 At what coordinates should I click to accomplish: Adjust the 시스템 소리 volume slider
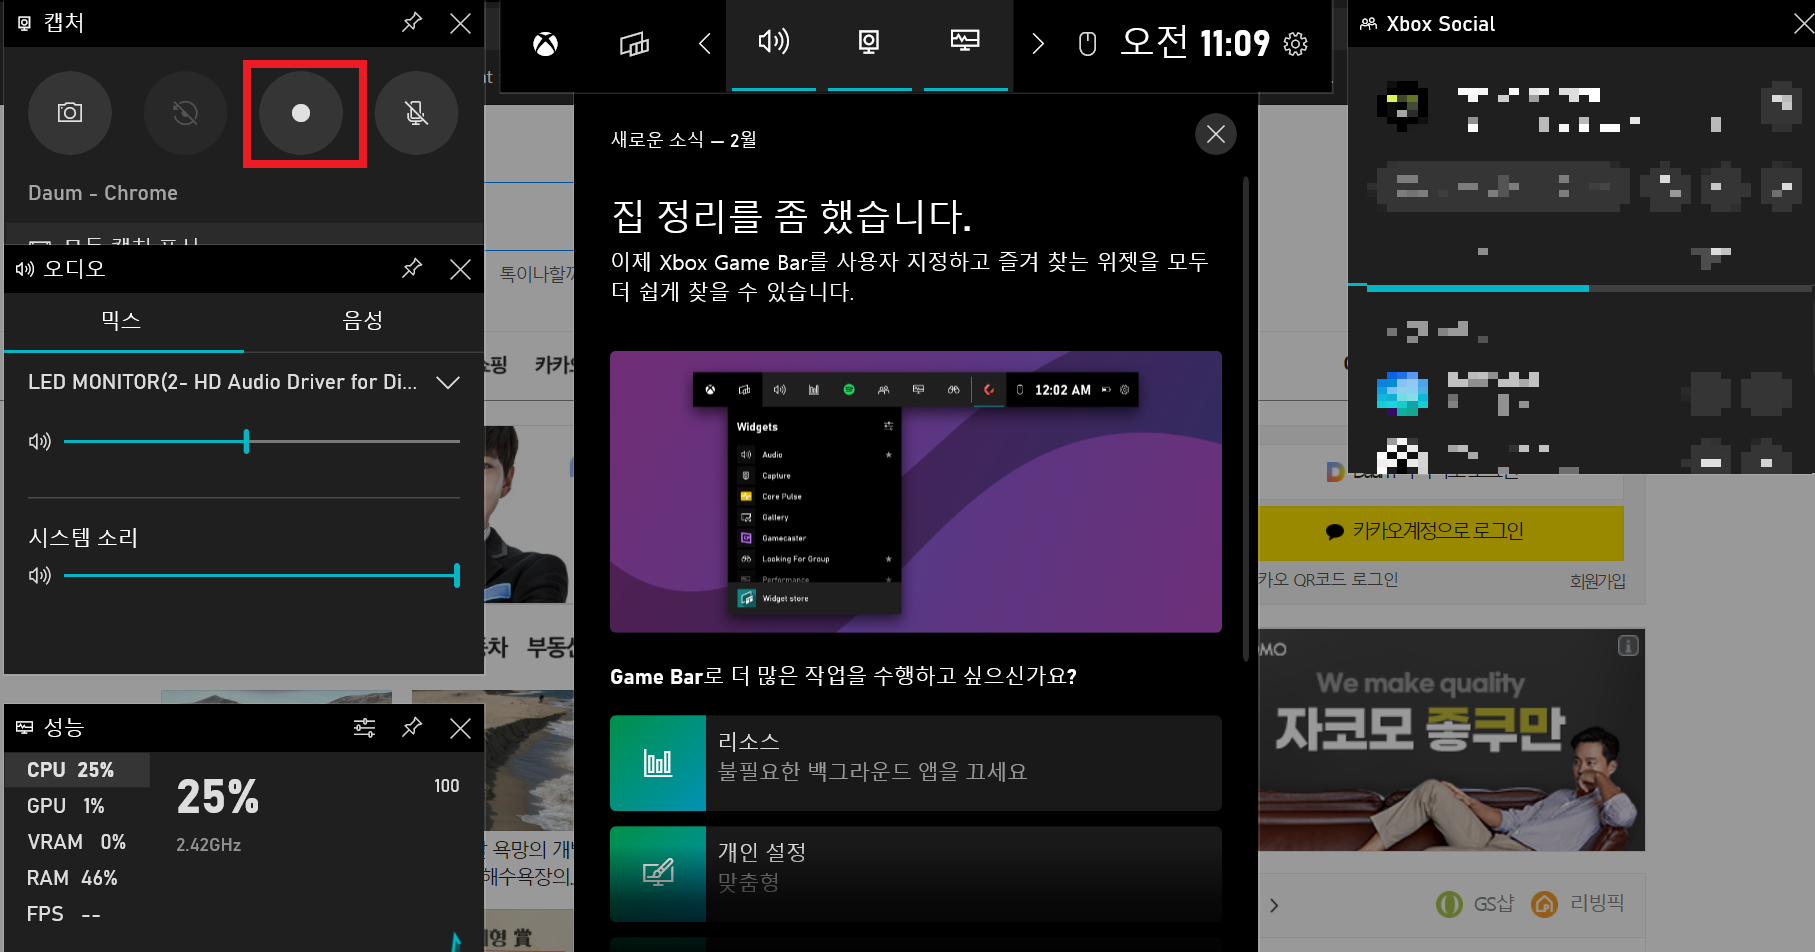point(262,576)
